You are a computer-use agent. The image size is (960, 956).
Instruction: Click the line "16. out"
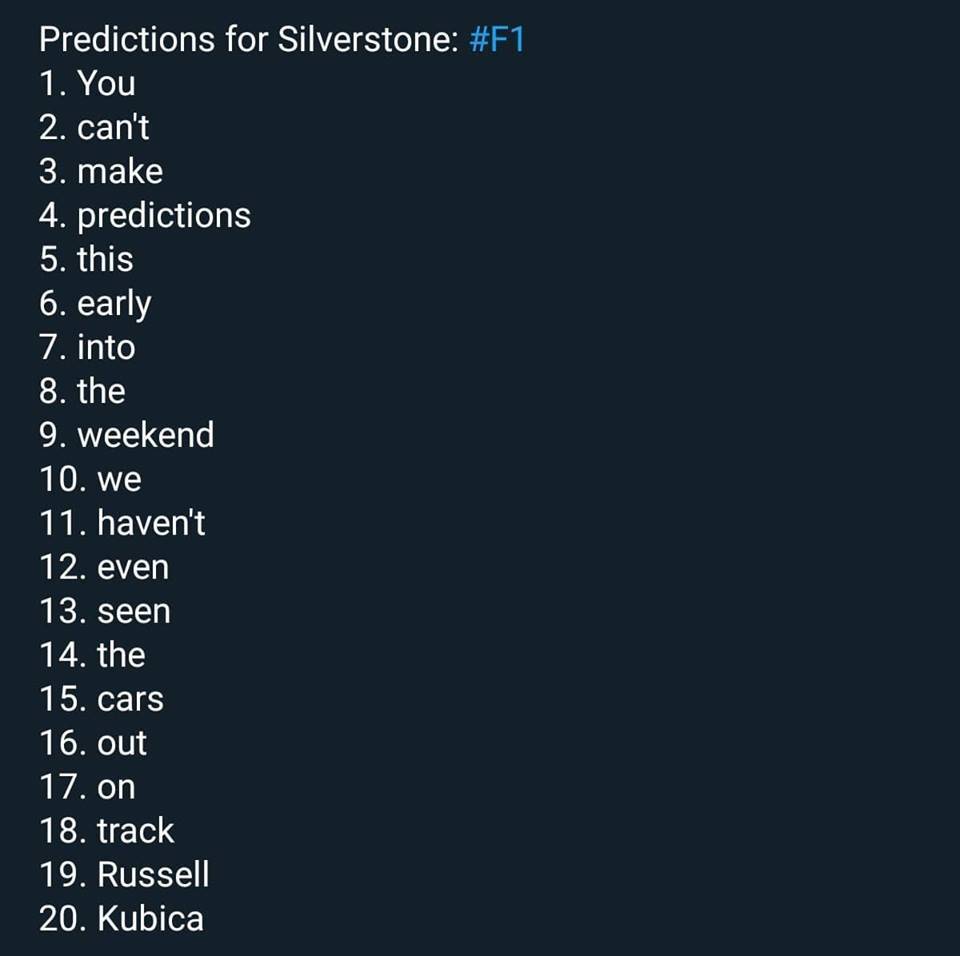tap(93, 744)
